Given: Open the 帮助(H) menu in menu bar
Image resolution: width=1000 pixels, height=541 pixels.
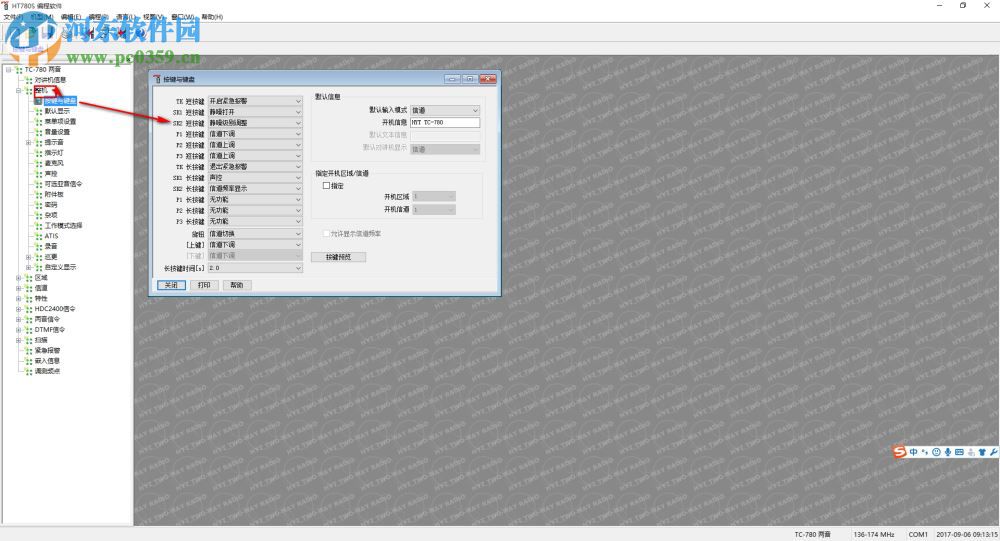Looking at the screenshot, I should (x=212, y=17).
